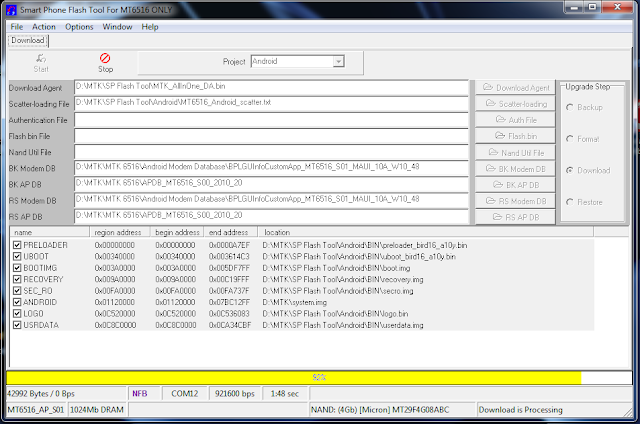This screenshot has width=640, height=424.
Task: Click the Start icon
Action: 41,58
